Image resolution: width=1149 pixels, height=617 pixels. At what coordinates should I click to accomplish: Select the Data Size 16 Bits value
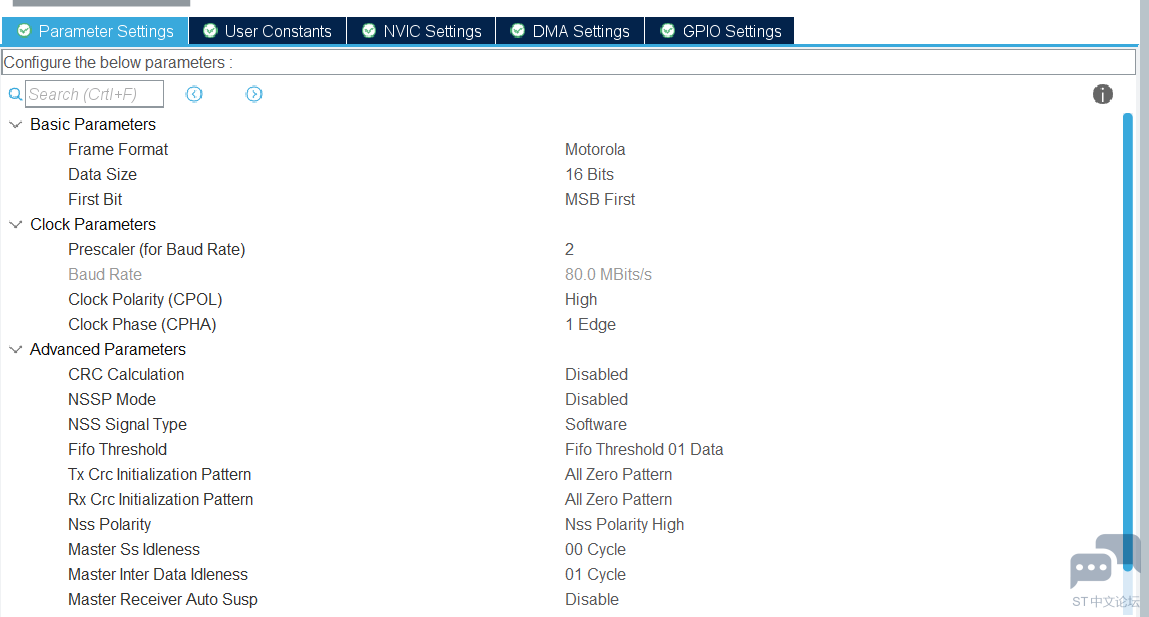(x=589, y=174)
